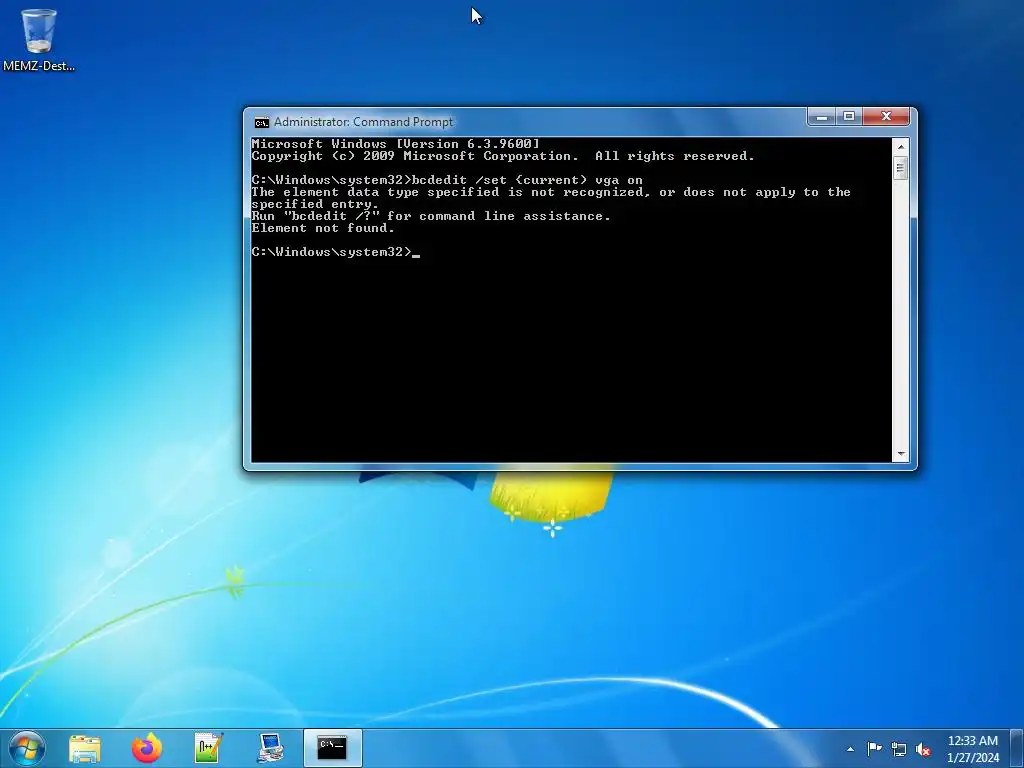Screen dimensions: 1024x768
Task: Click the 'Copyright (c) 2009 Microsoft Corporation' line
Action: pyautogui.click(x=503, y=155)
